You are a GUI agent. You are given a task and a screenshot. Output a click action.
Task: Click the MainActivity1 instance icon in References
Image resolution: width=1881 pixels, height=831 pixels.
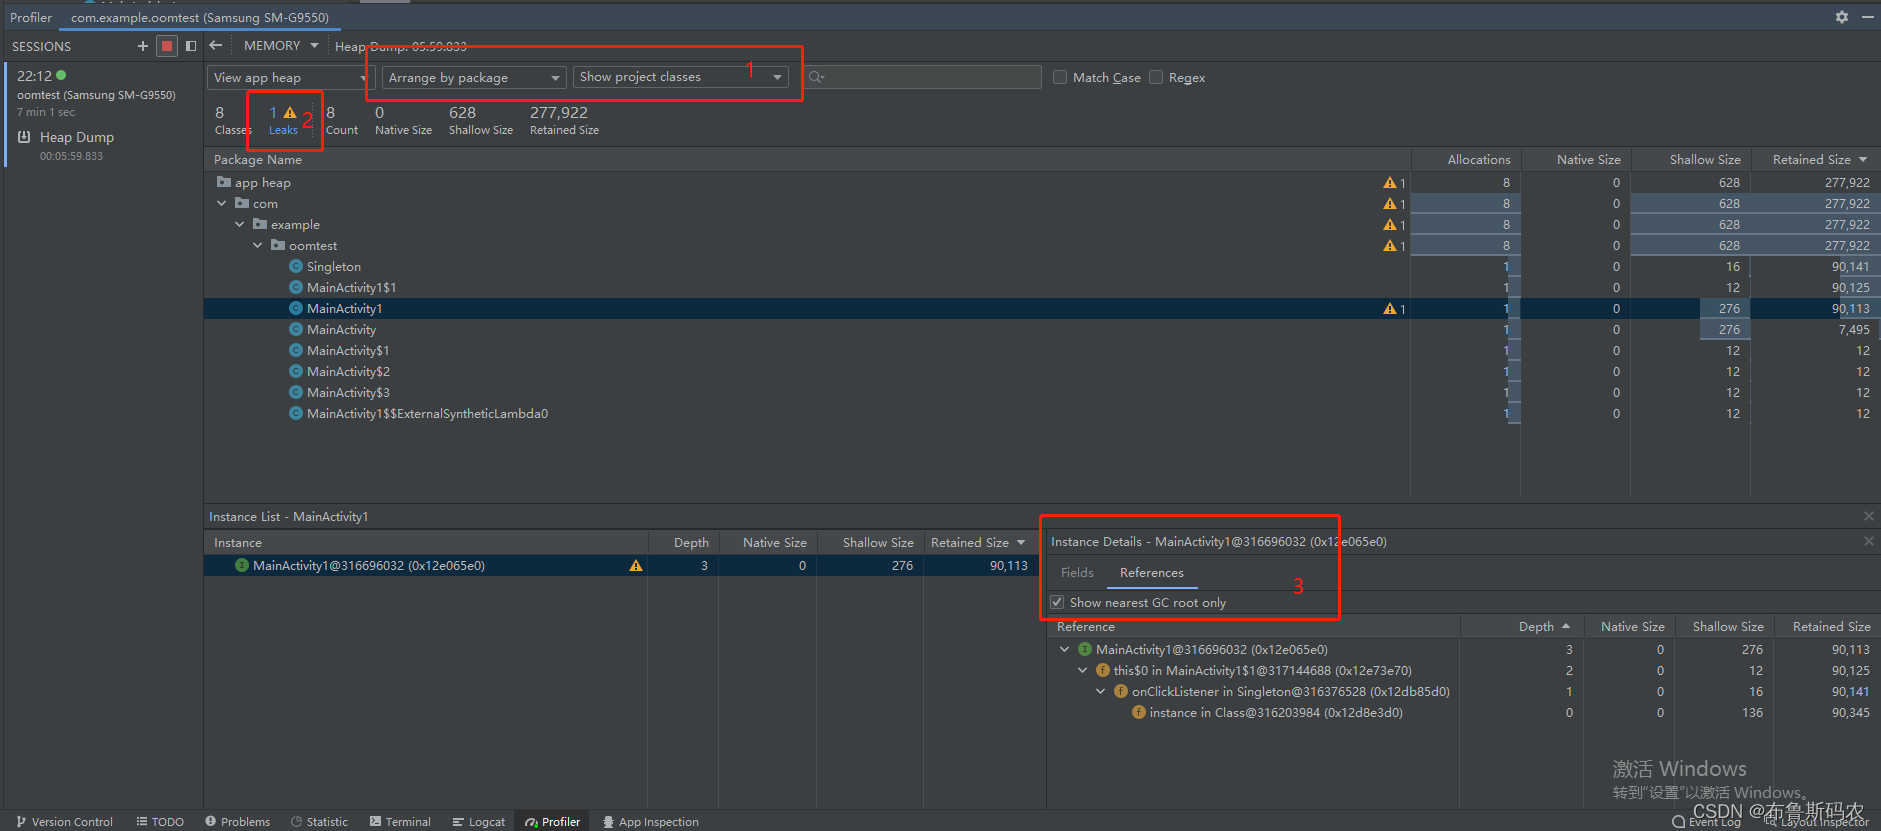pos(1085,650)
